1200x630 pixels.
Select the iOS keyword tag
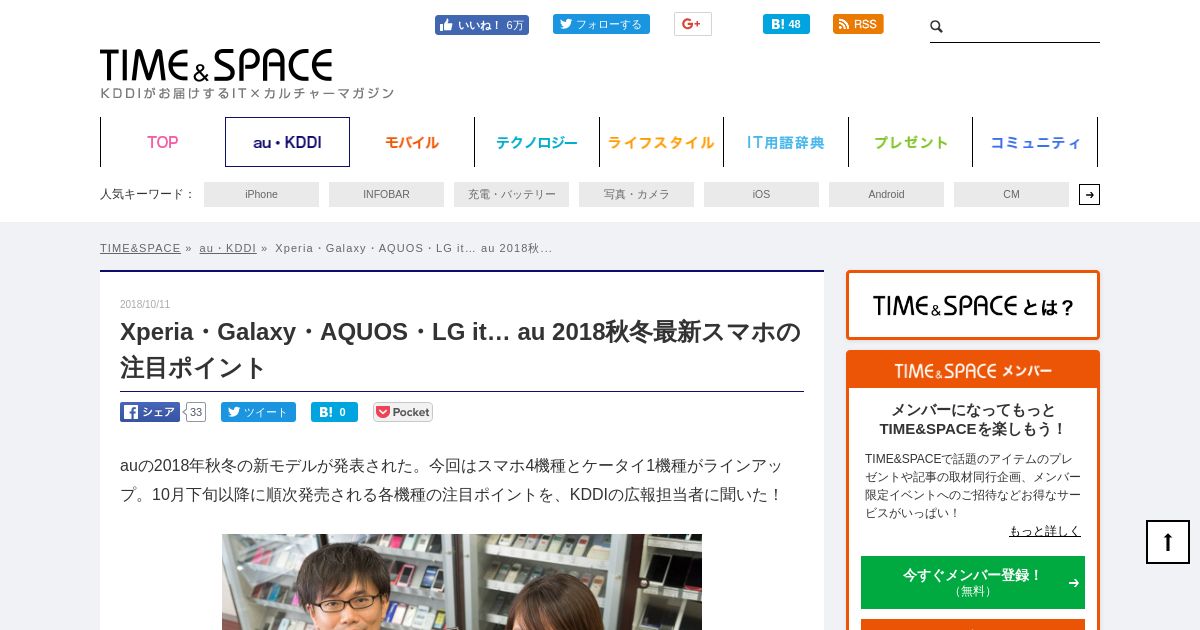tap(761, 194)
